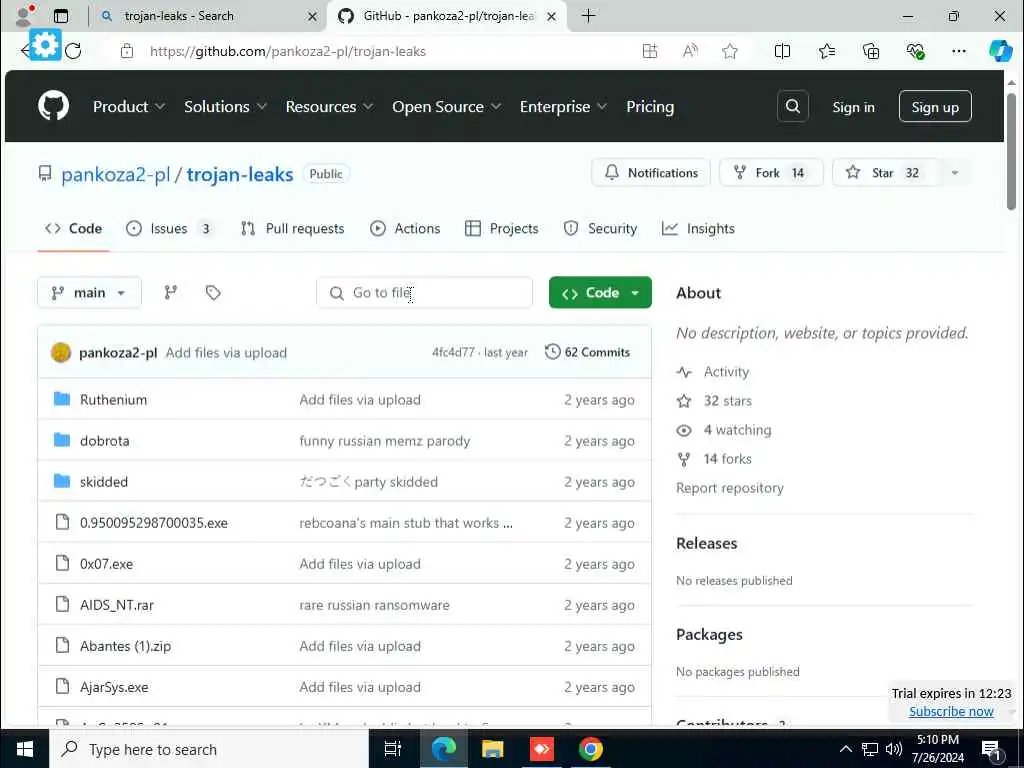This screenshot has height=768, width=1024.
Task: Open a new browser tab
Action: (x=588, y=16)
